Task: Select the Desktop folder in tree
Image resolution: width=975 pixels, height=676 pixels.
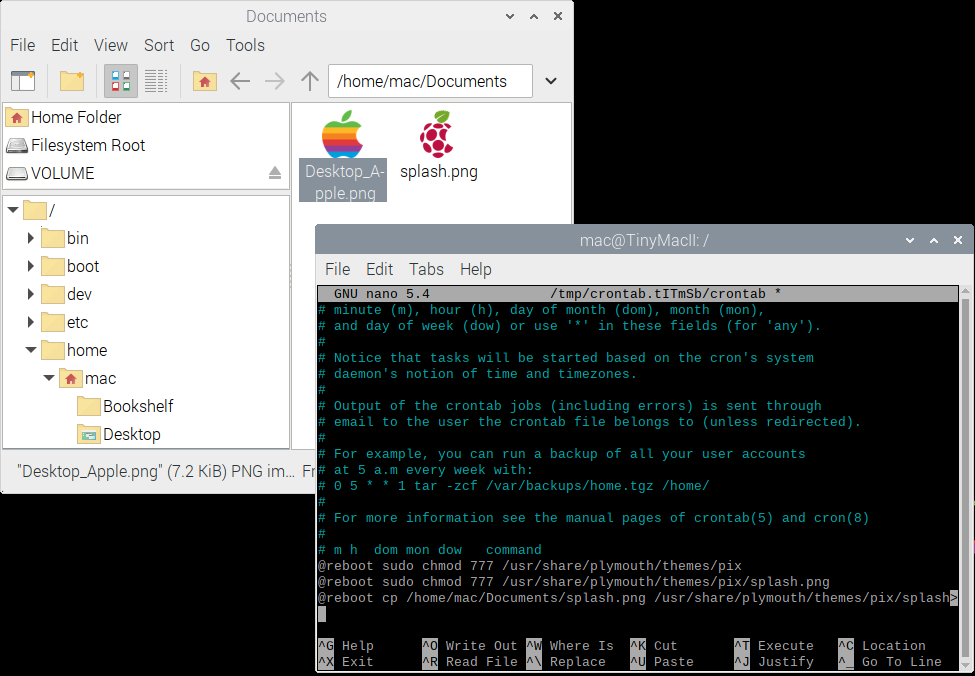Action: click(x=119, y=434)
